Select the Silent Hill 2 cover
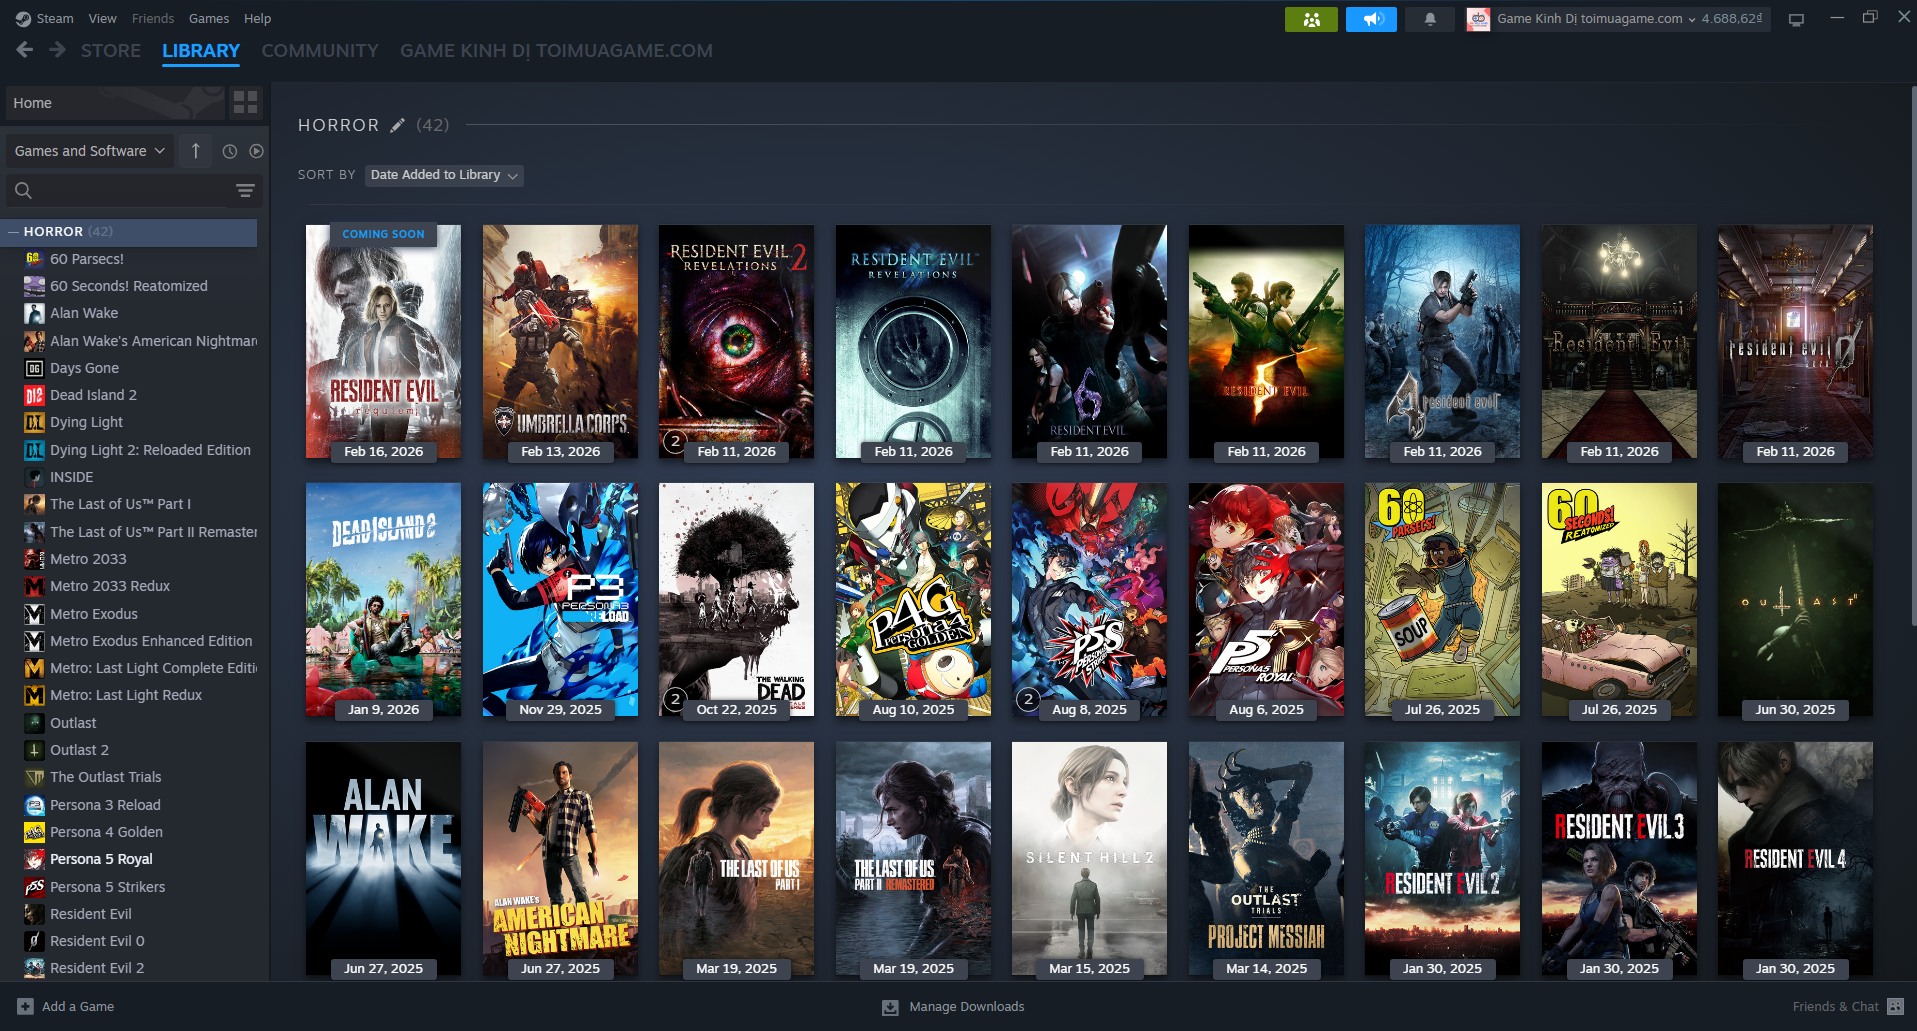The height and width of the screenshot is (1031, 1917). pyautogui.click(x=1089, y=857)
